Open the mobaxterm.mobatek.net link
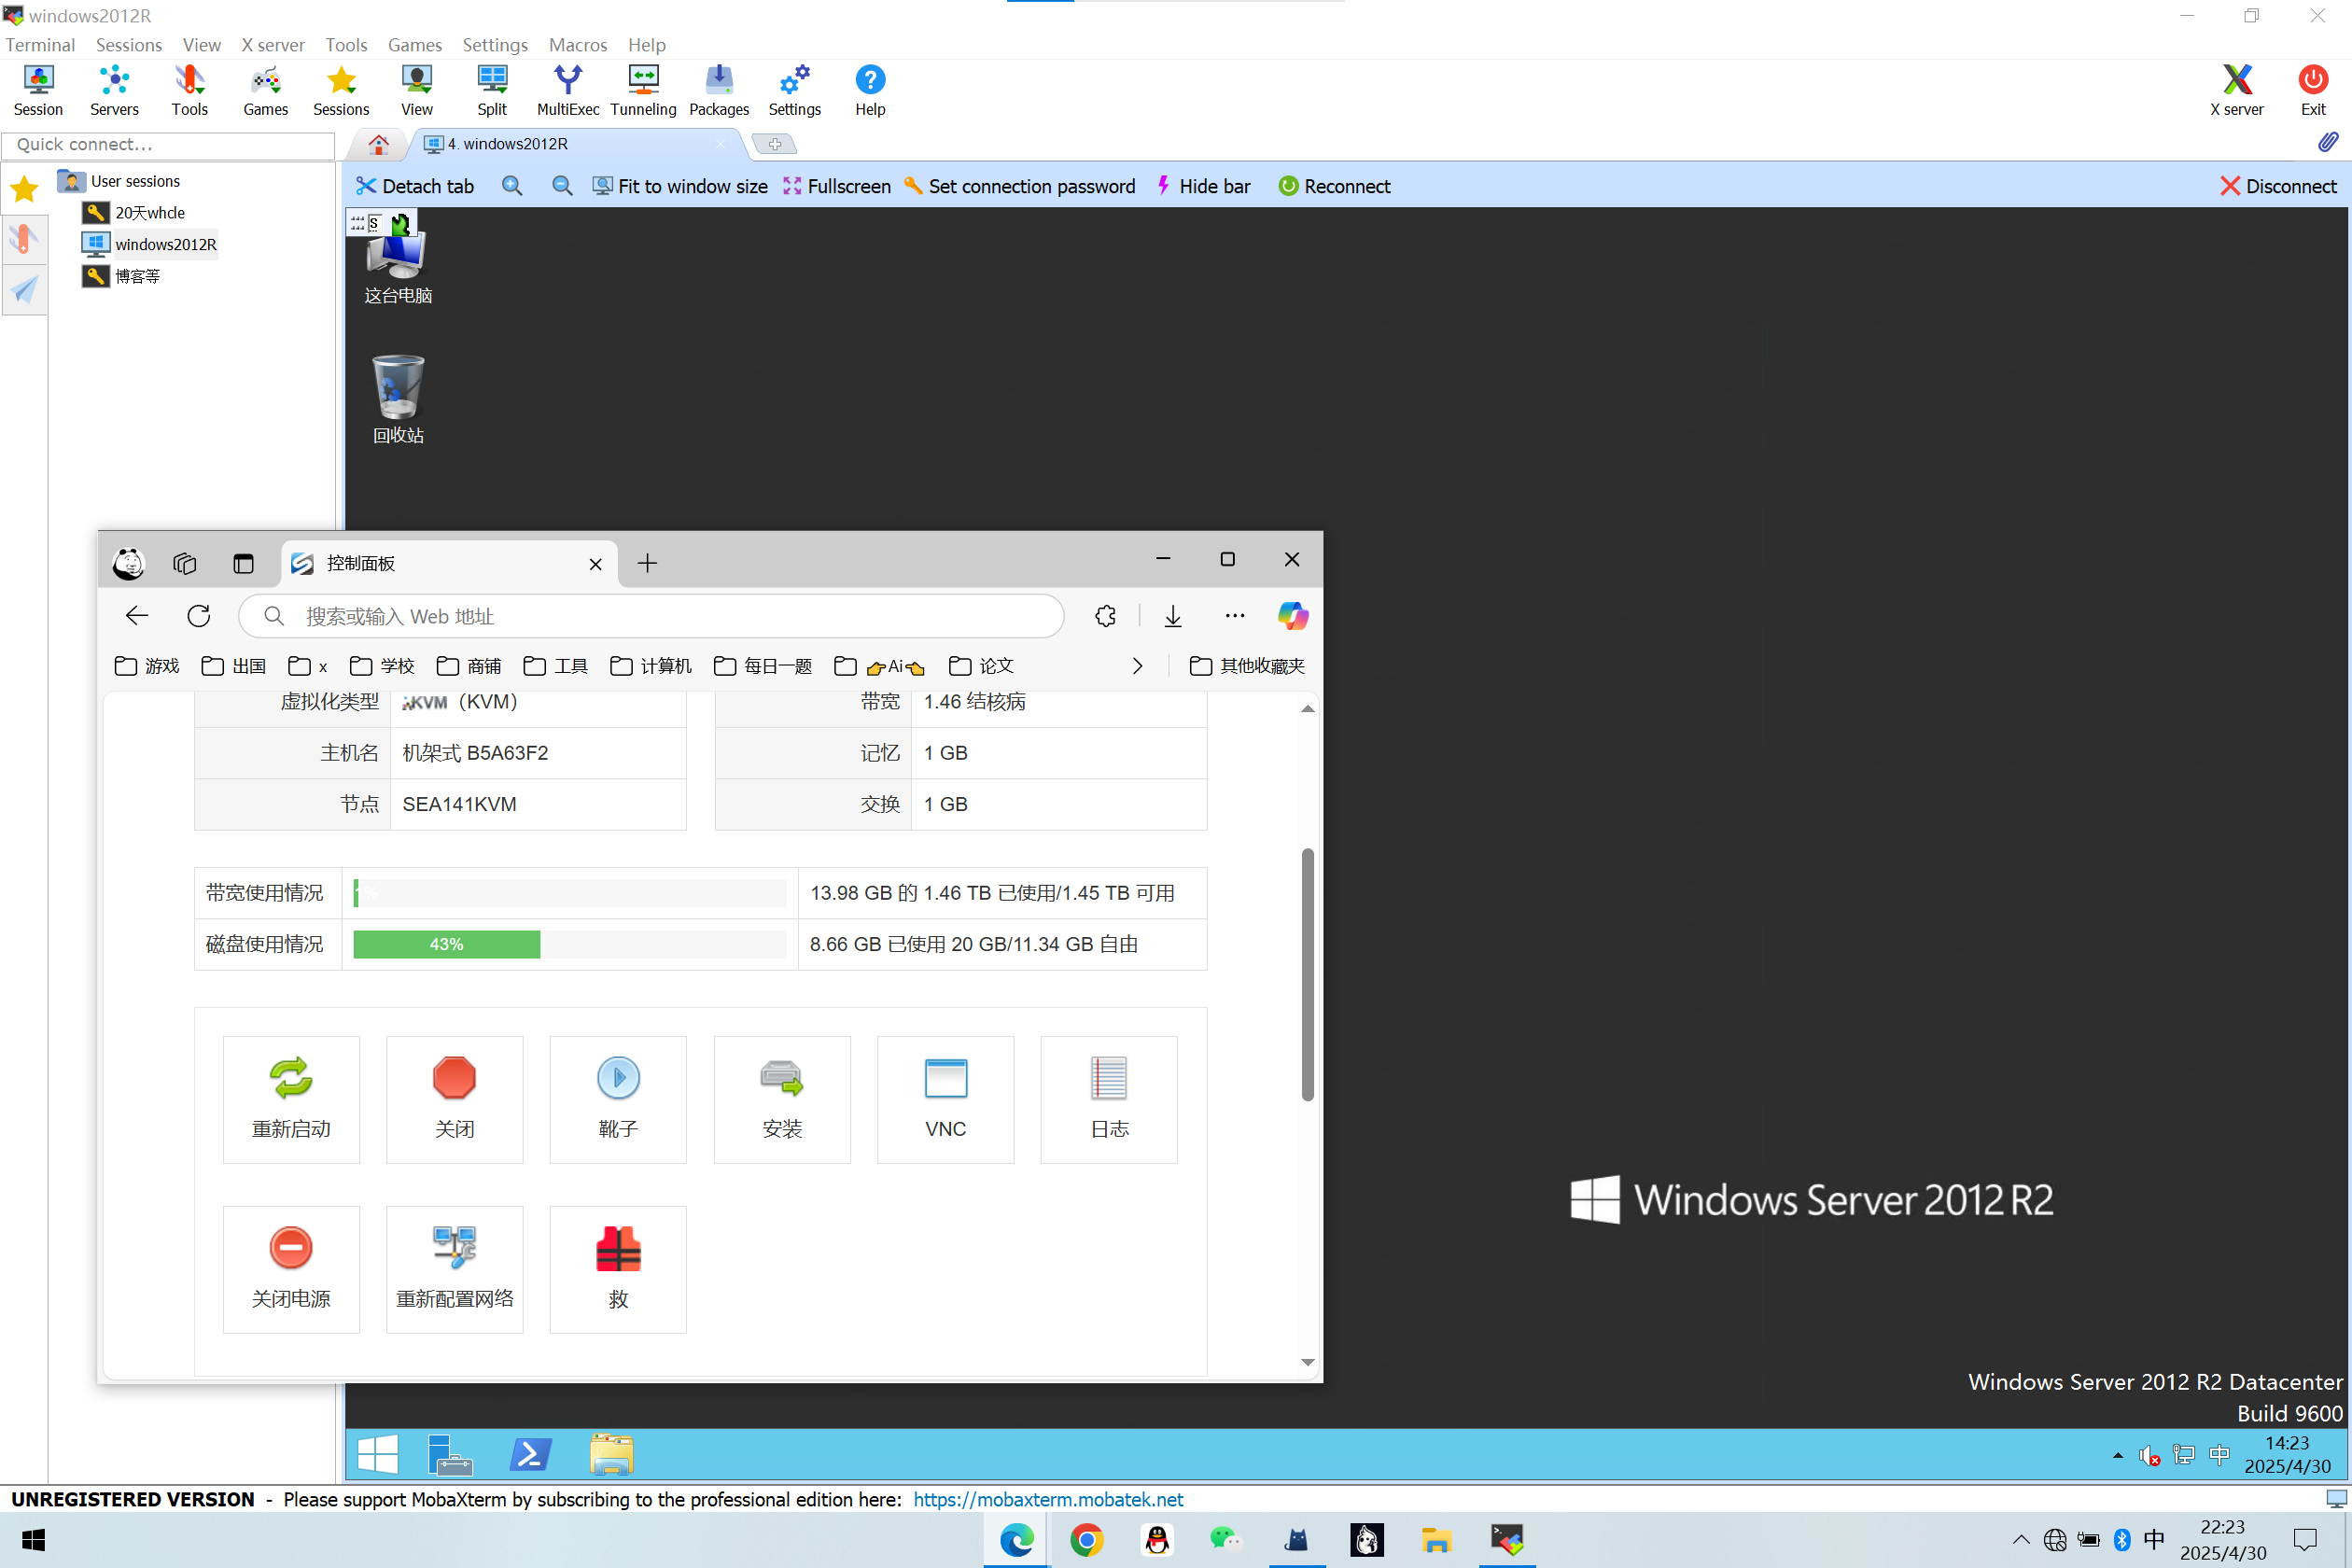 pyautogui.click(x=1047, y=1499)
